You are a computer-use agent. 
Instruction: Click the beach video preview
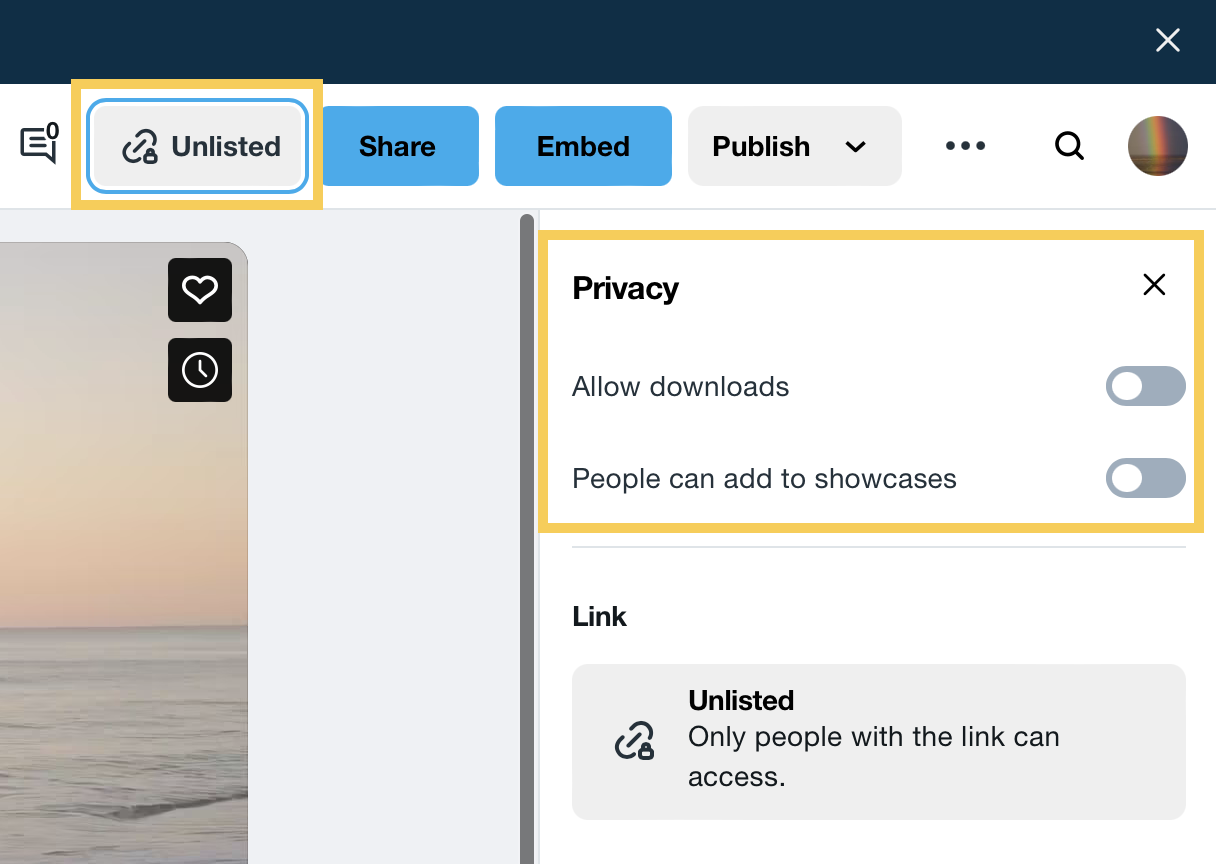click(124, 553)
